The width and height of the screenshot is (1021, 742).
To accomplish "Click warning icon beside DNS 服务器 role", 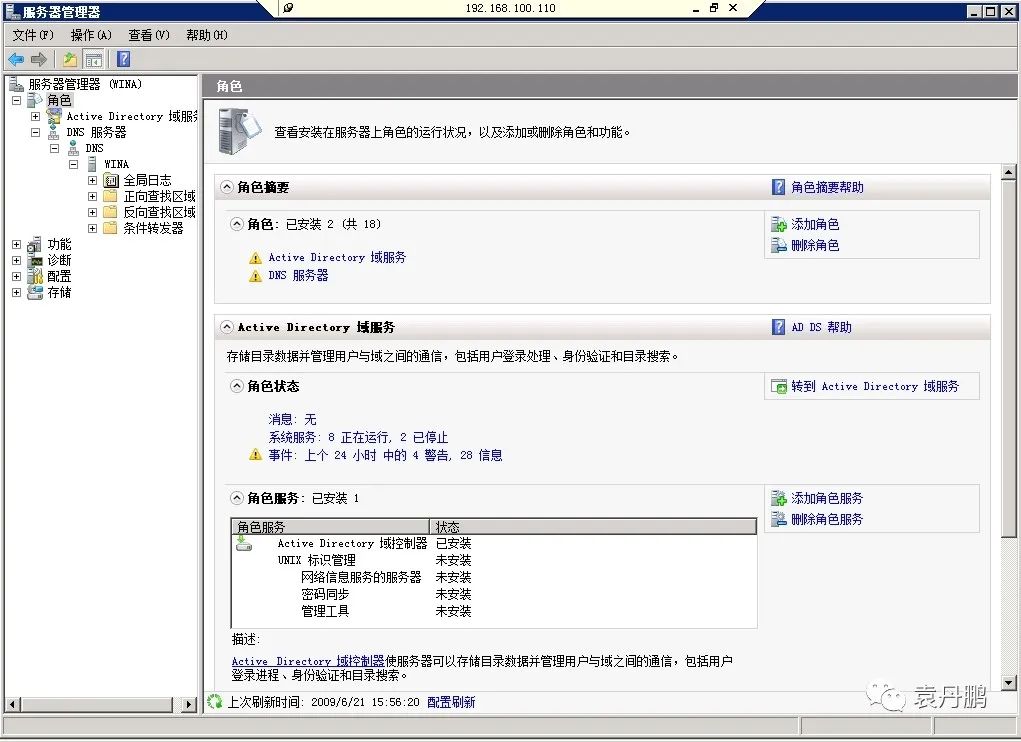I will 255,276.
